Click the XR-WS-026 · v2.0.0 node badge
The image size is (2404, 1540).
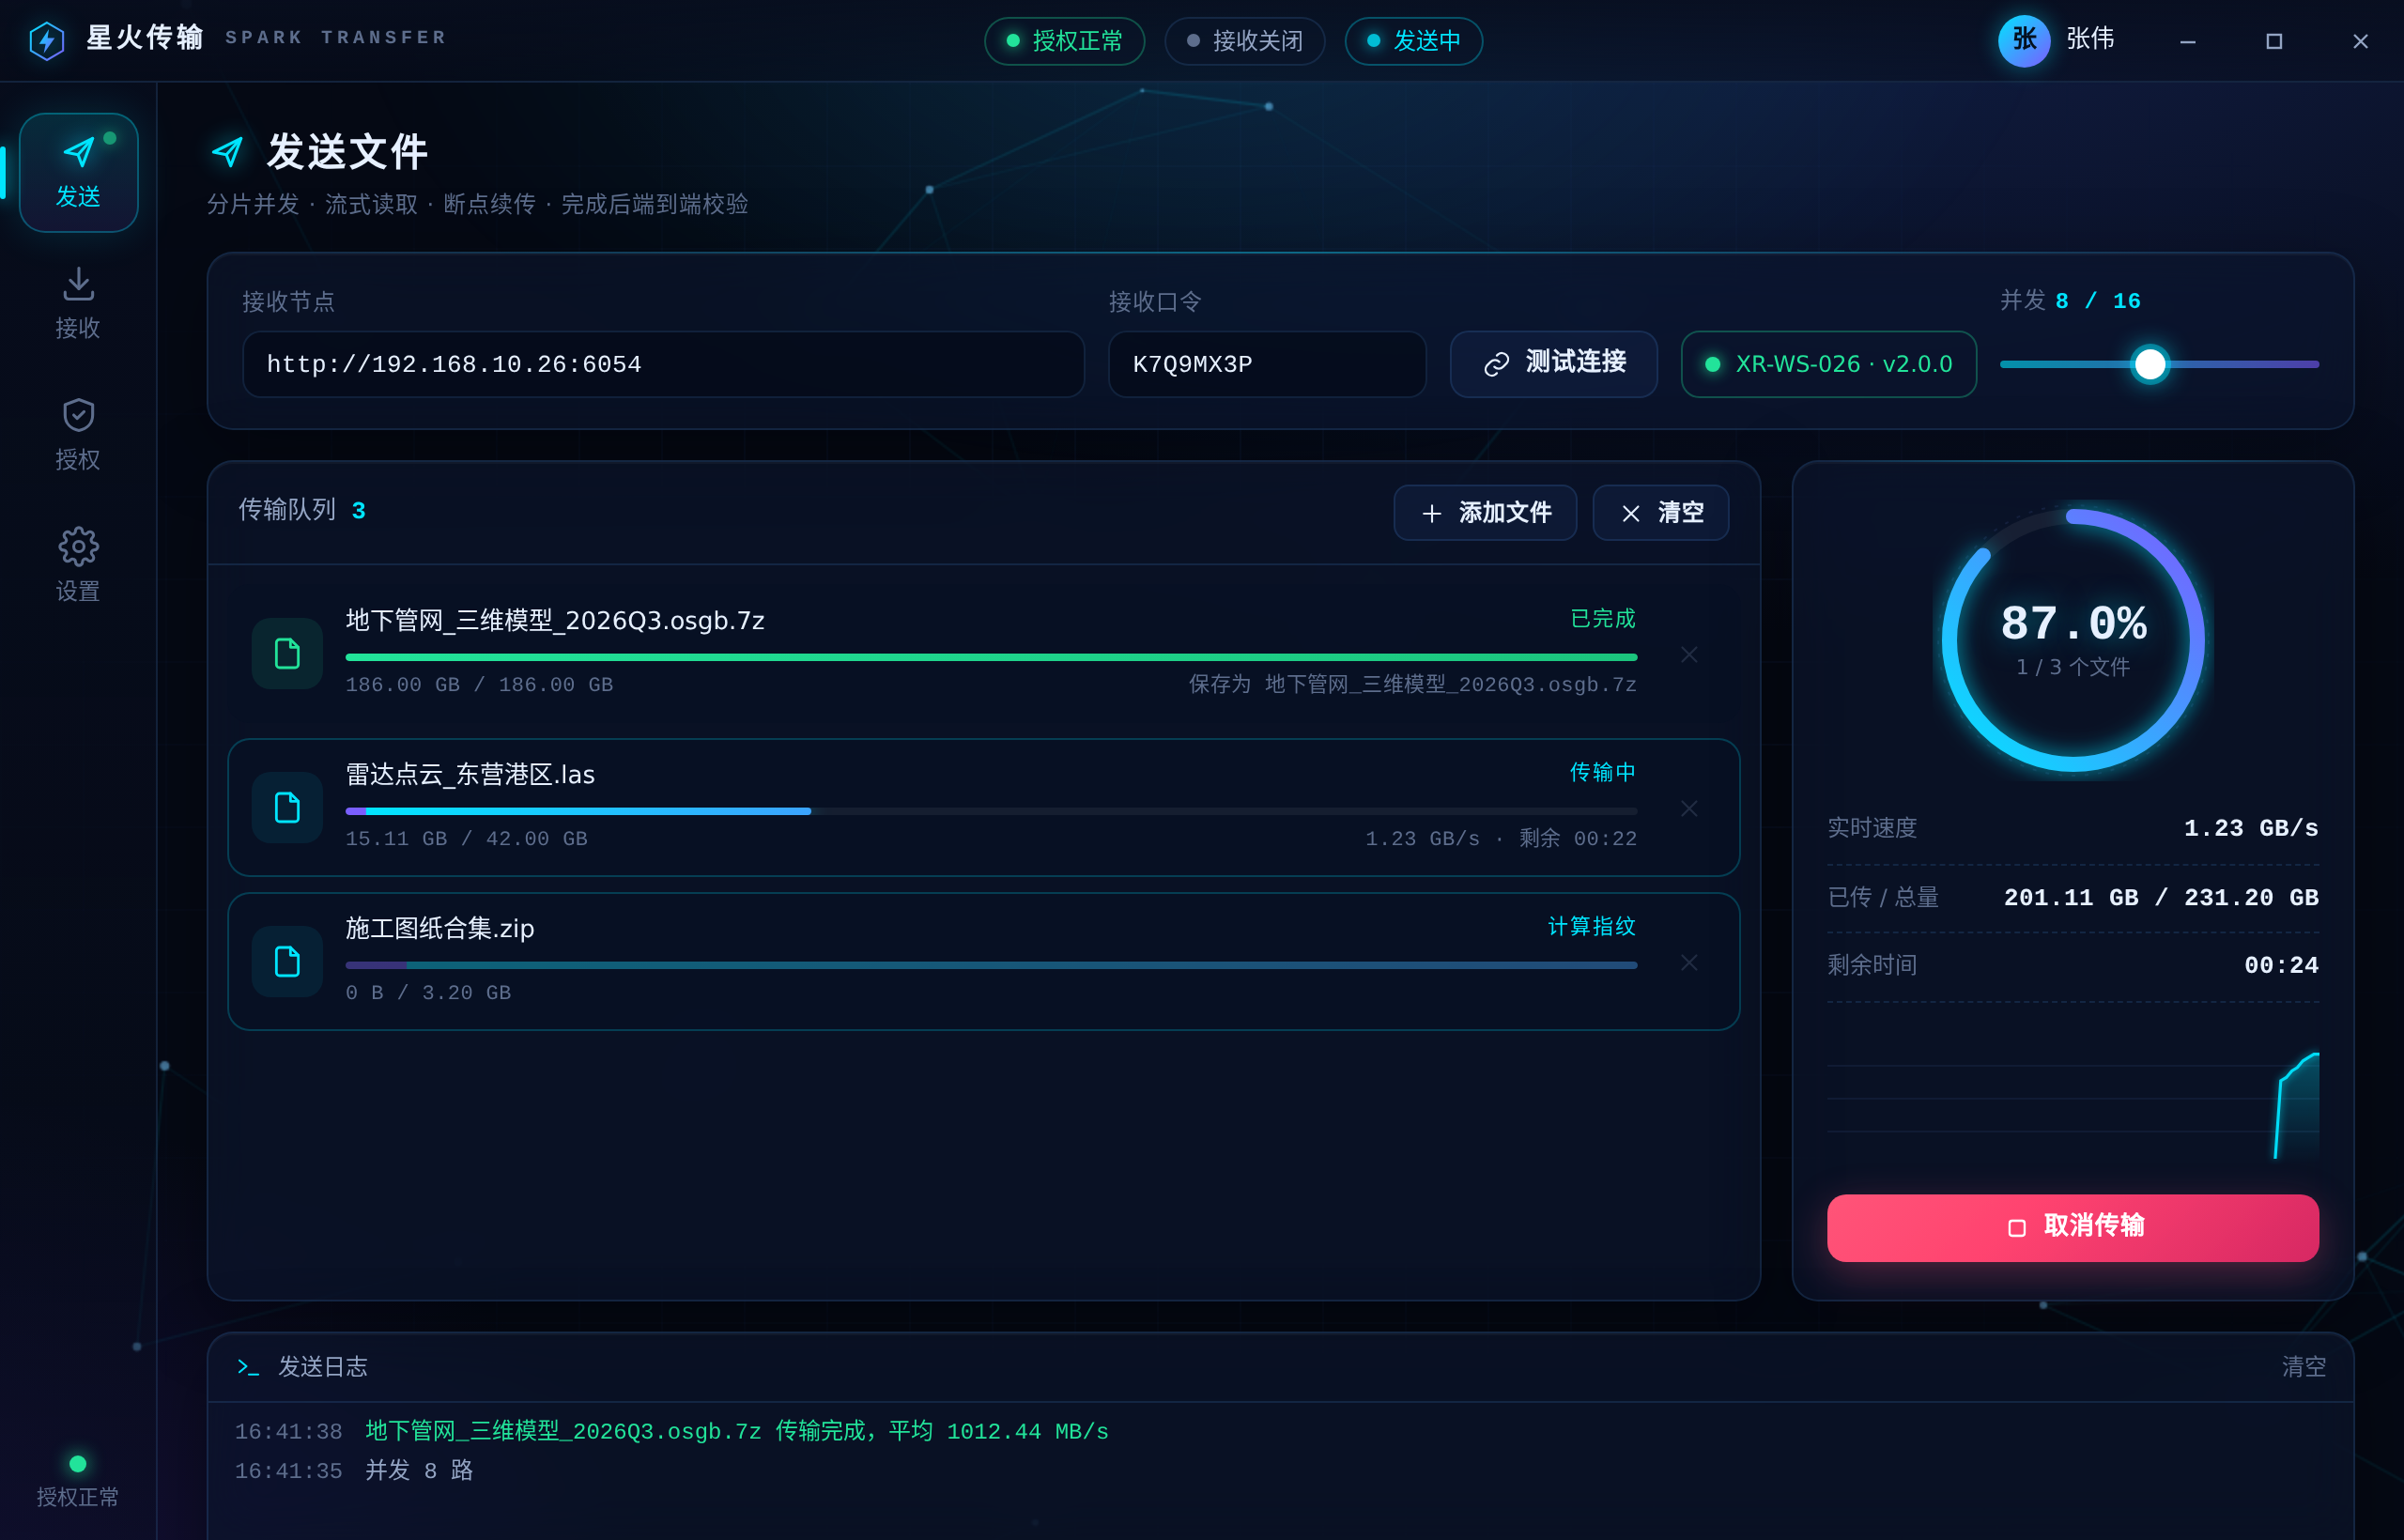(x=1828, y=364)
